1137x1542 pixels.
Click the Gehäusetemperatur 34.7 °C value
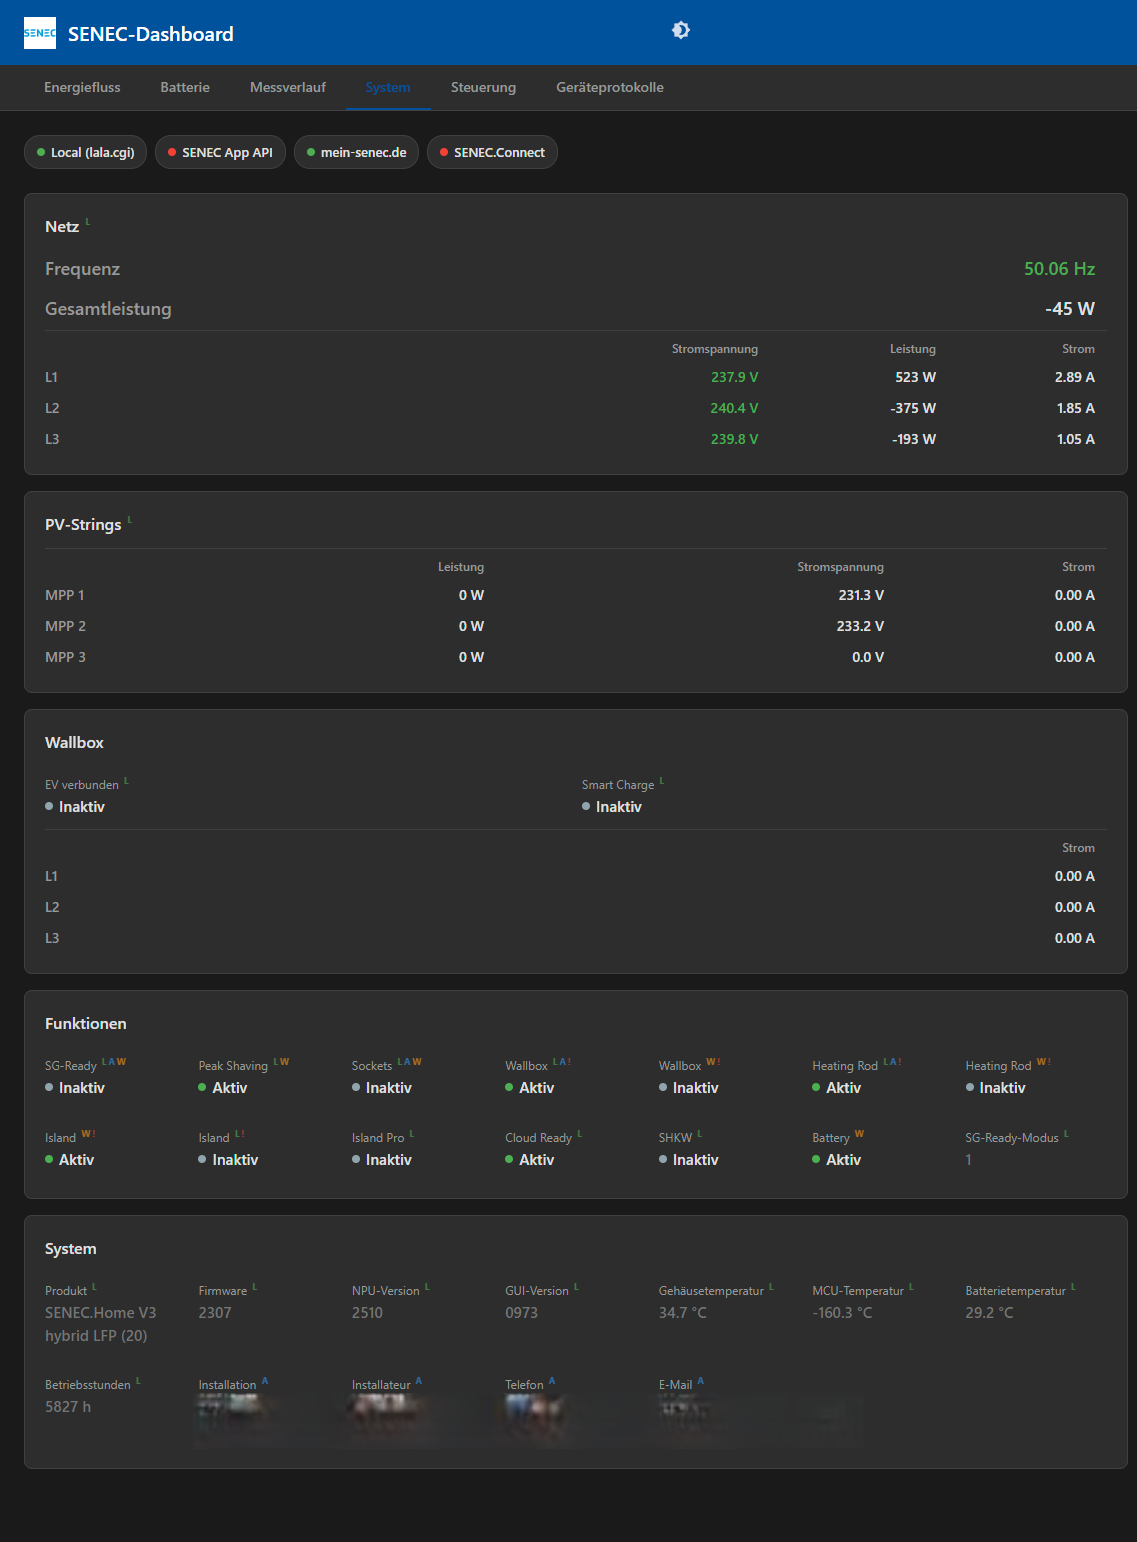pos(683,1313)
